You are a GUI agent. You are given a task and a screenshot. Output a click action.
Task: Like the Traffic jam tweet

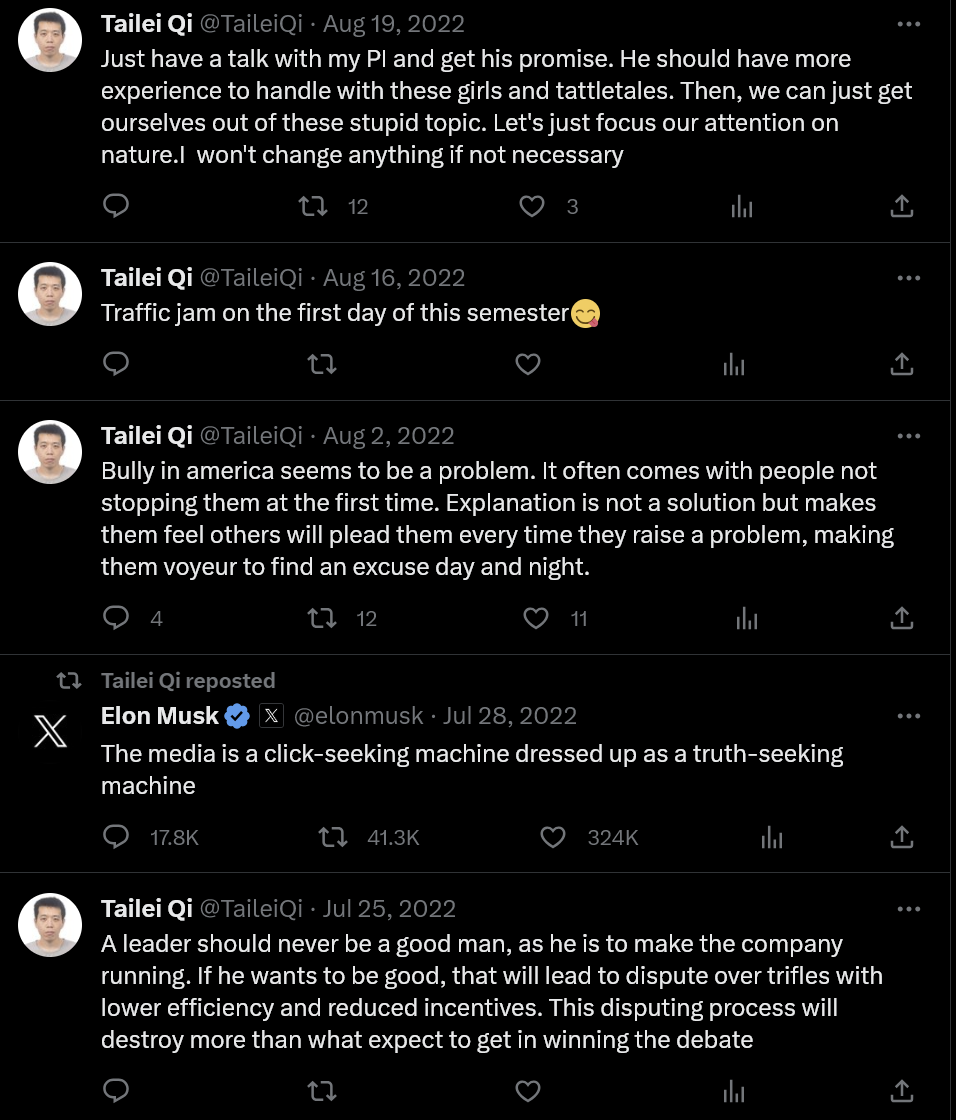(x=528, y=364)
